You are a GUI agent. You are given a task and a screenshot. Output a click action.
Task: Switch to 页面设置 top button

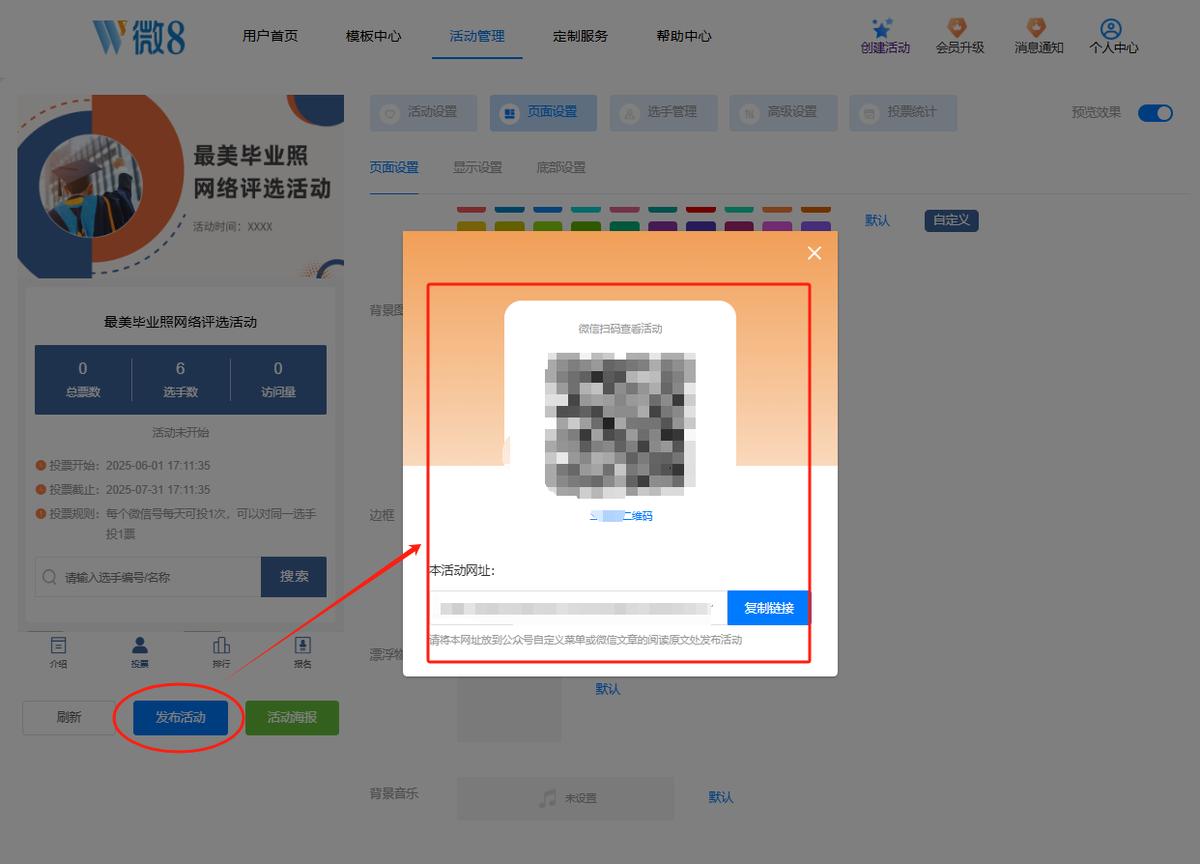coord(543,112)
